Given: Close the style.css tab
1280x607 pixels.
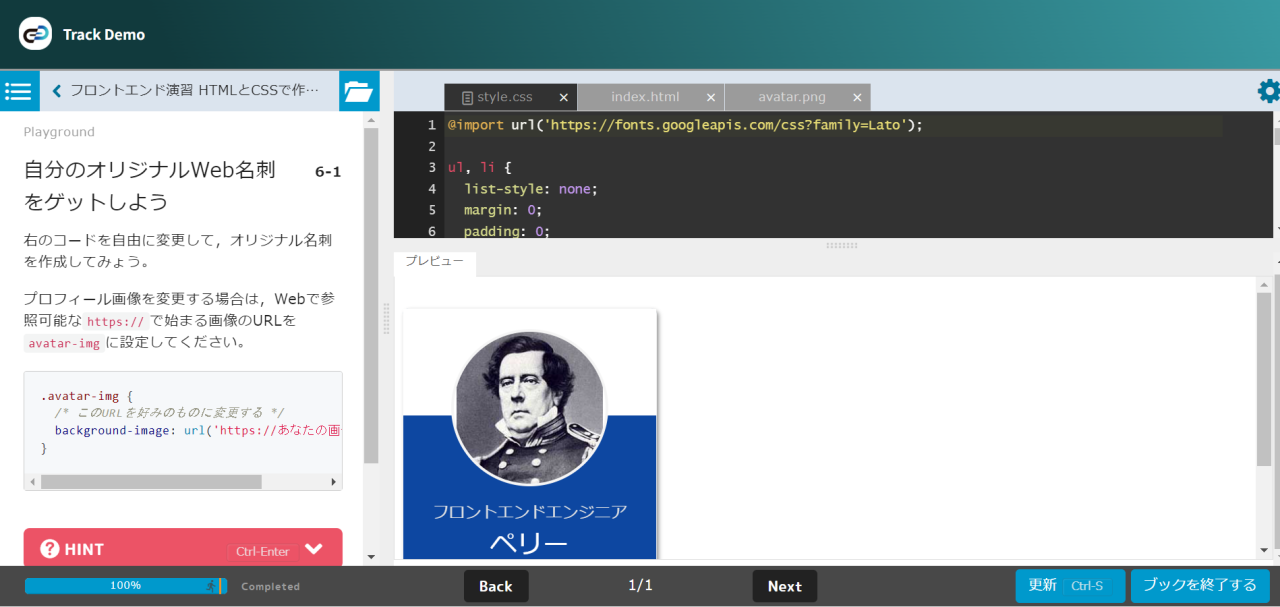Looking at the screenshot, I should point(563,98).
